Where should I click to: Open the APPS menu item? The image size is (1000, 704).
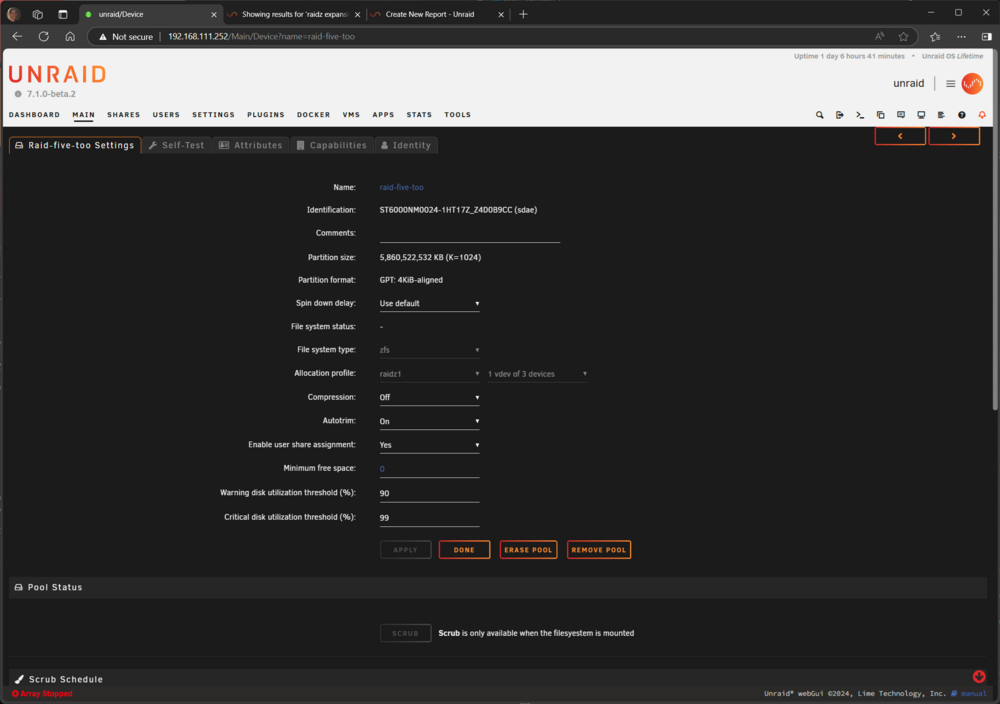click(383, 115)
